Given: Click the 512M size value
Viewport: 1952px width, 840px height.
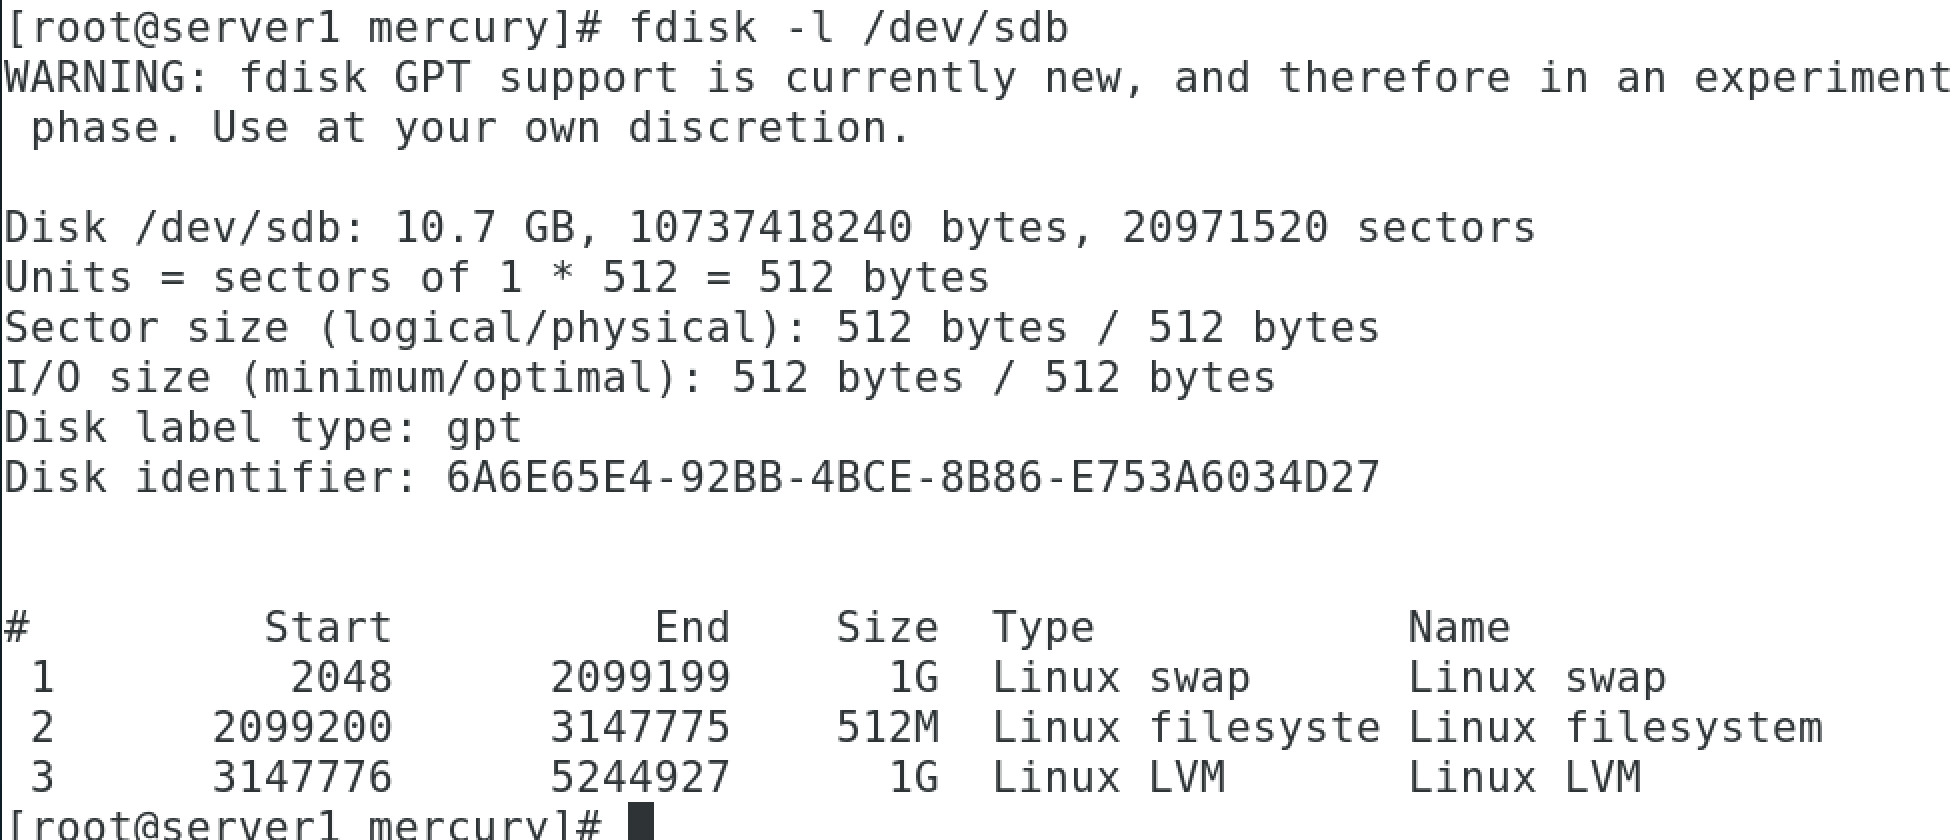Looking at the screenshot, I should pos(888,727).
